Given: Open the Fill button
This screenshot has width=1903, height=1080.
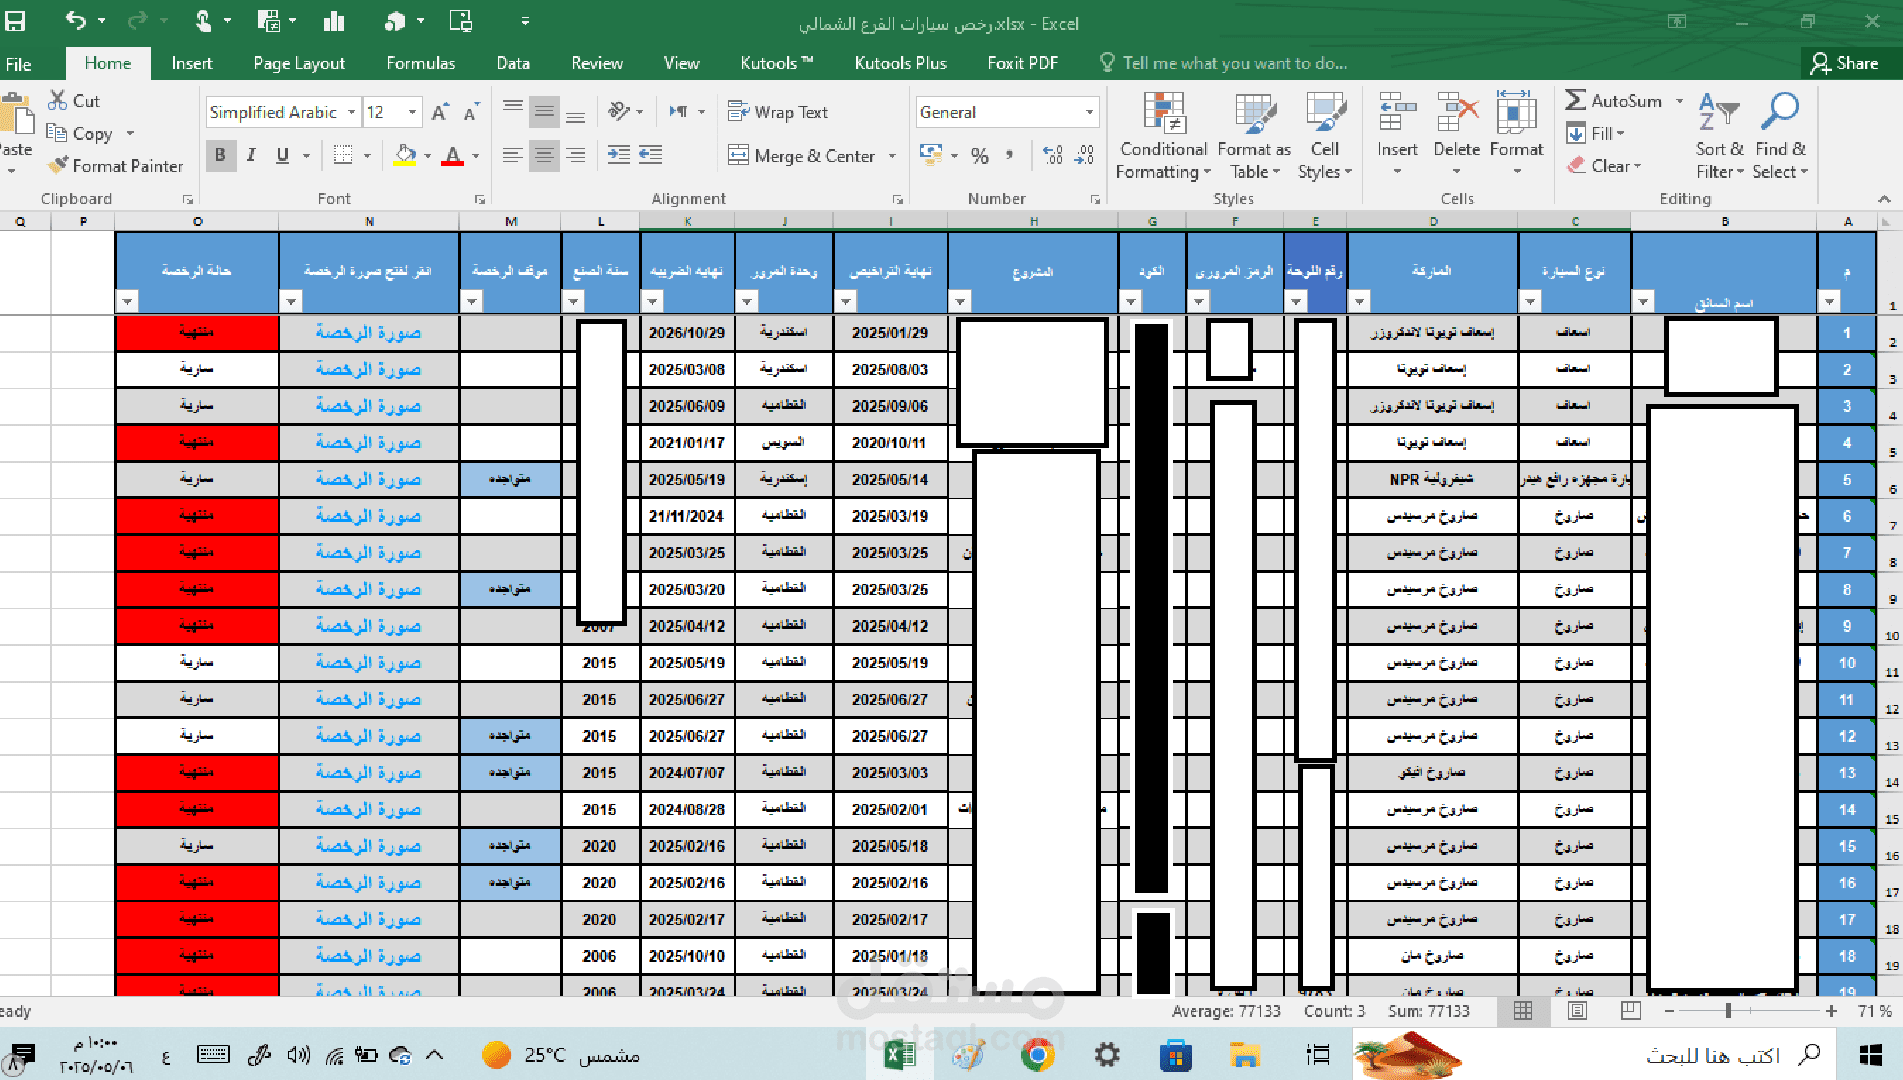Looking at the screenshot, I should [x=1596, y=133].
